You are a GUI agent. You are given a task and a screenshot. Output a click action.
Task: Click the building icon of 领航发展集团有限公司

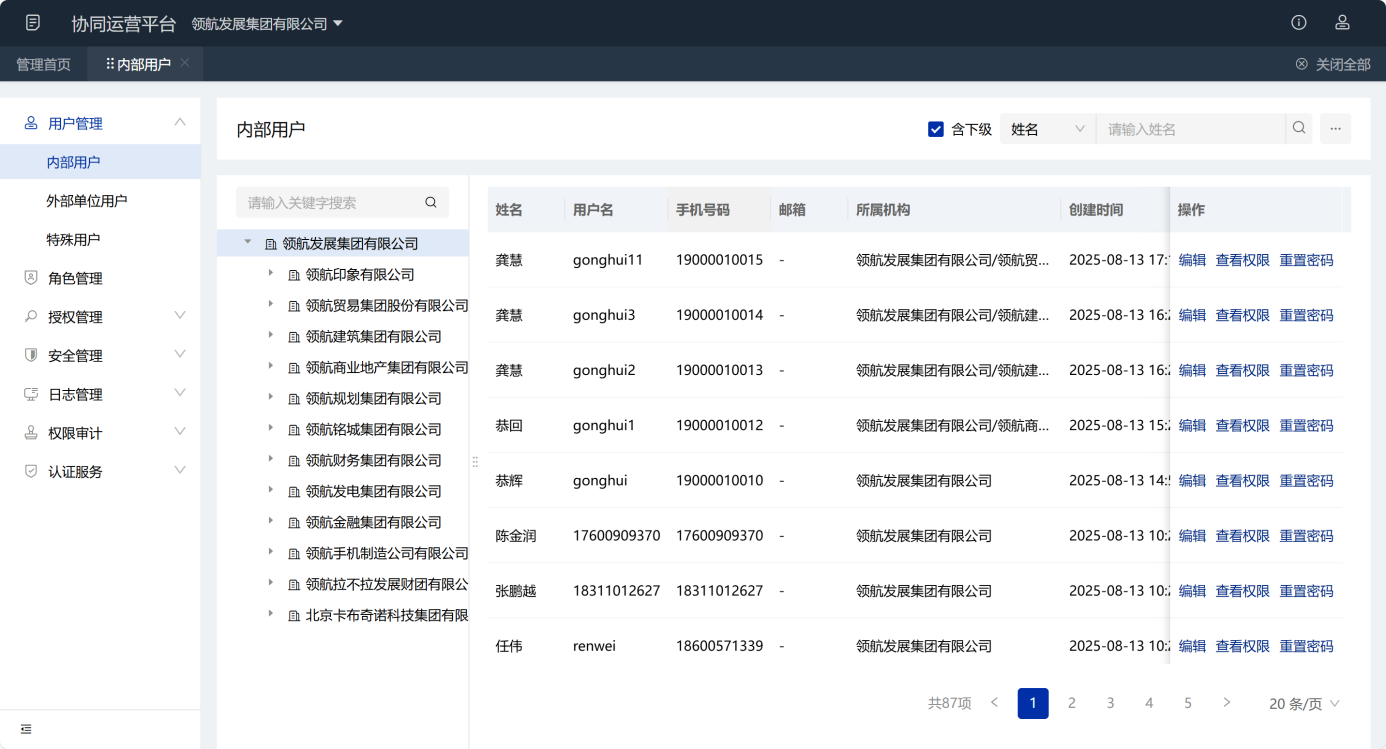pos(271,244)
